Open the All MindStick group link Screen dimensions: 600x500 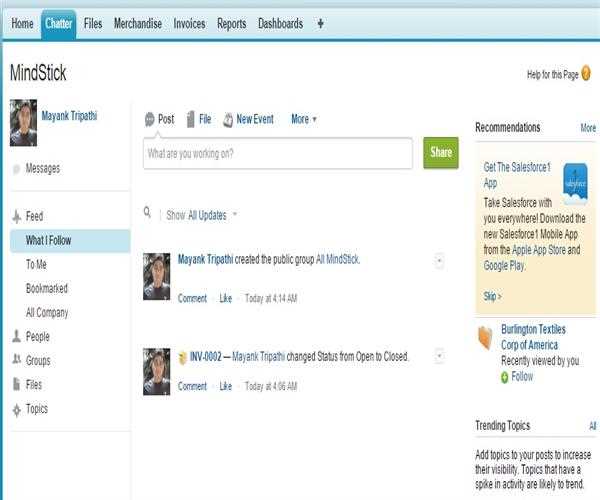337,260
